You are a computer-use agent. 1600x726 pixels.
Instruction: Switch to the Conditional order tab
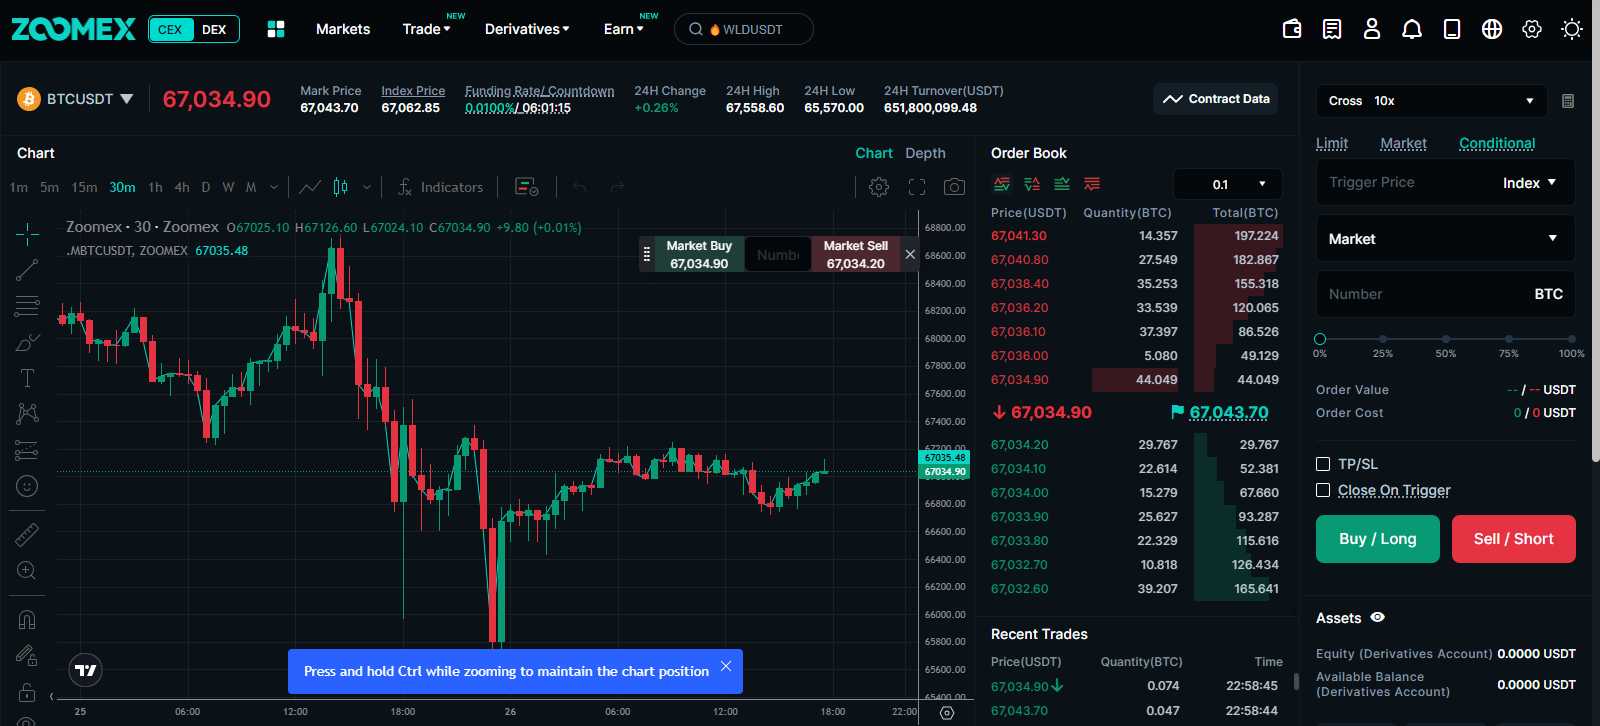click(x=1497, y=144)
